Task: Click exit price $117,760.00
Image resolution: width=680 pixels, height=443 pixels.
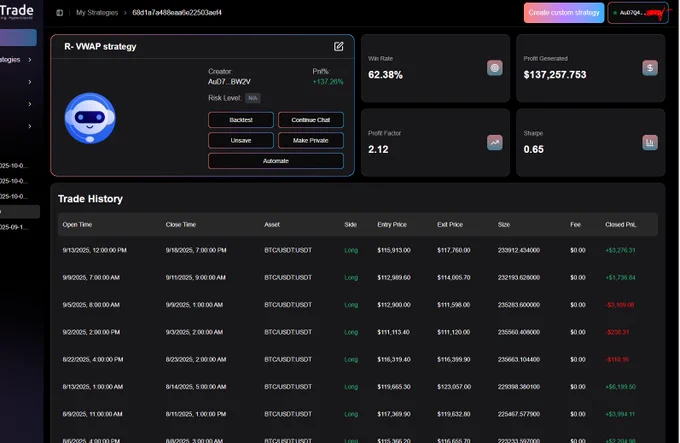Action: 454,250
